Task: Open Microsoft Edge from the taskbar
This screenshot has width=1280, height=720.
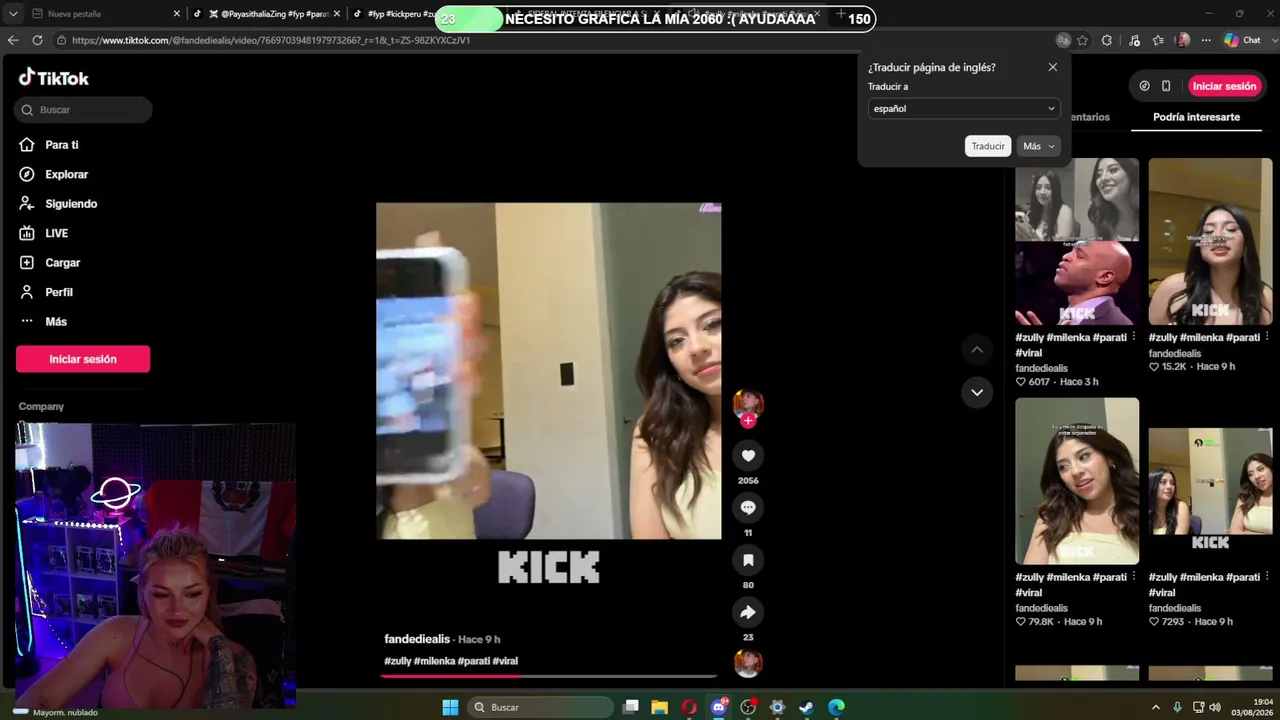Action: click(x=836, y=707)
